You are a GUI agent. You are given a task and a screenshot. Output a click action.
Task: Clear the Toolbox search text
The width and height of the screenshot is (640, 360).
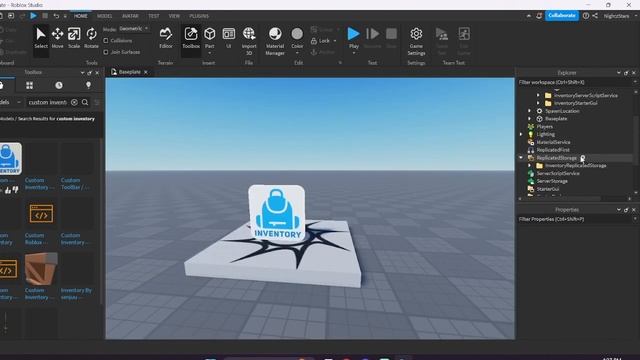click(74, 102)
